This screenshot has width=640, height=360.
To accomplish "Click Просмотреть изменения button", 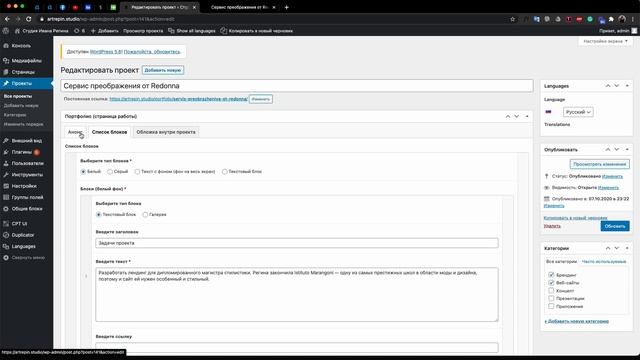I will click(x=600, y=164).
